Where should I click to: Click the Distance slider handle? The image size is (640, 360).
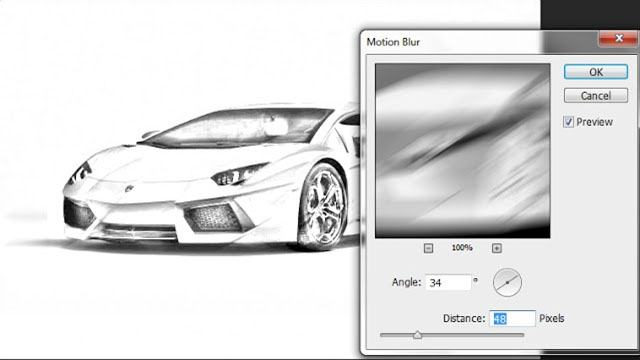click(417, 335)
